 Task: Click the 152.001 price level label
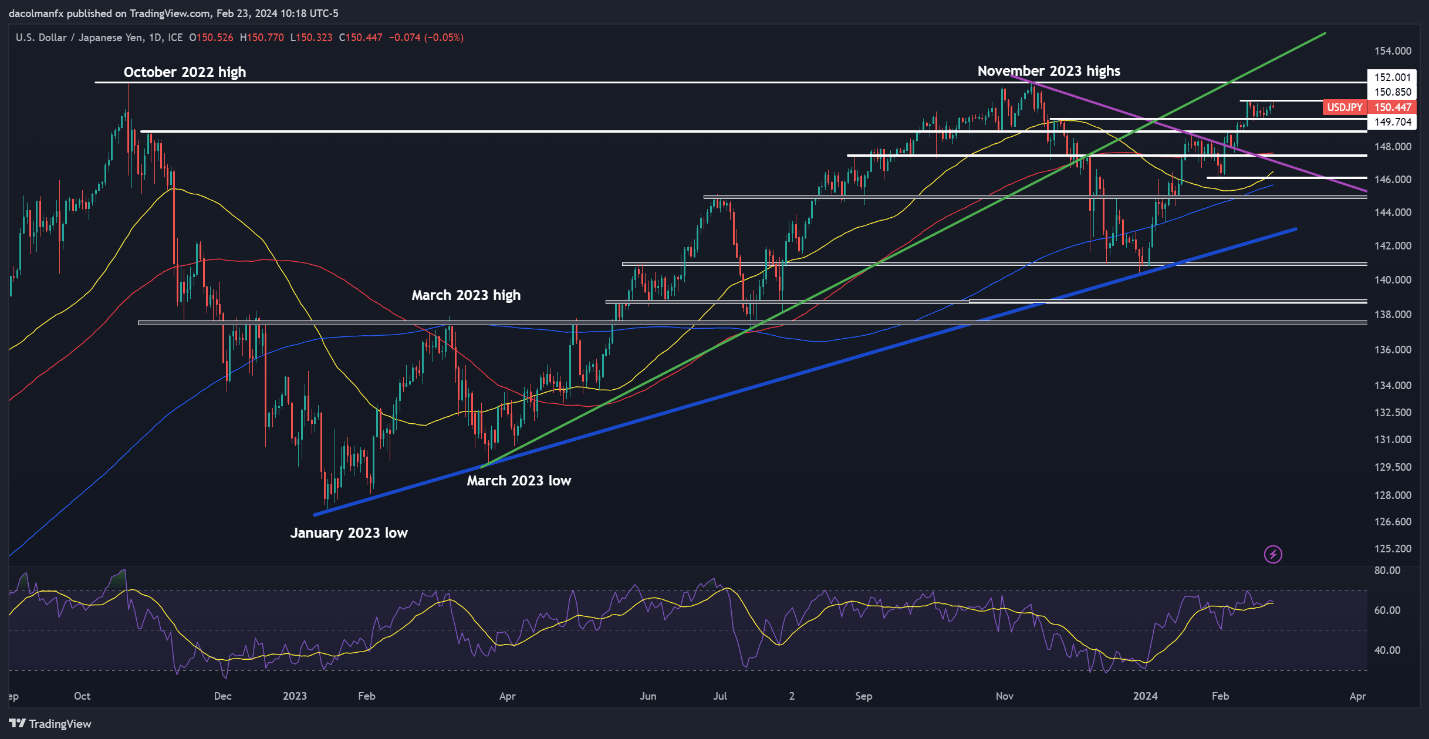(1392, 77)
